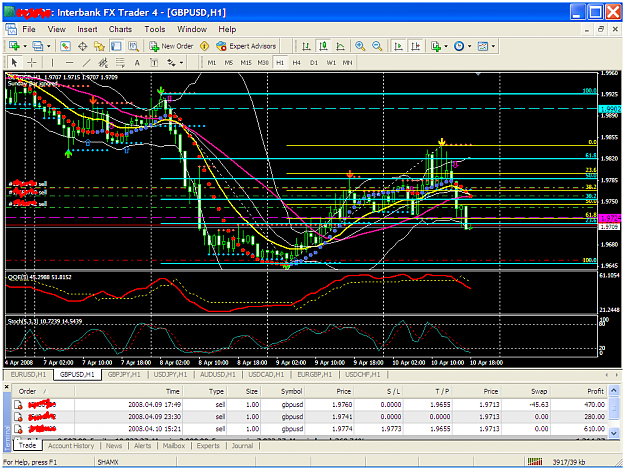625x470 pixels.
Task: Open the Indicators dropdown arrow
Action: pyautogui.click(x=446, y=46)
